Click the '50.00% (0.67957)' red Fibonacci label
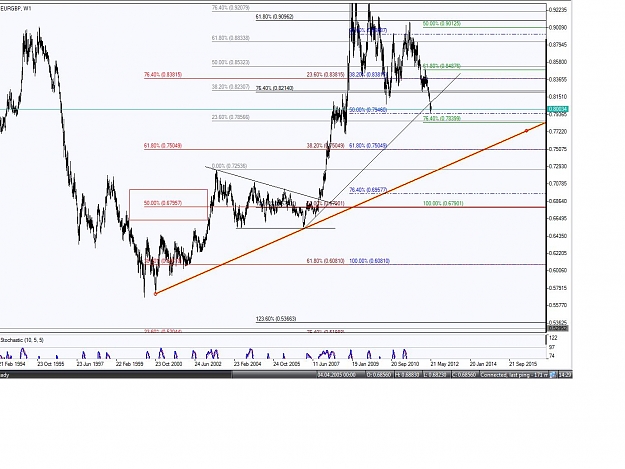Image resolution: width=625 pixels, height=469 pixels. tap(163, 203)
